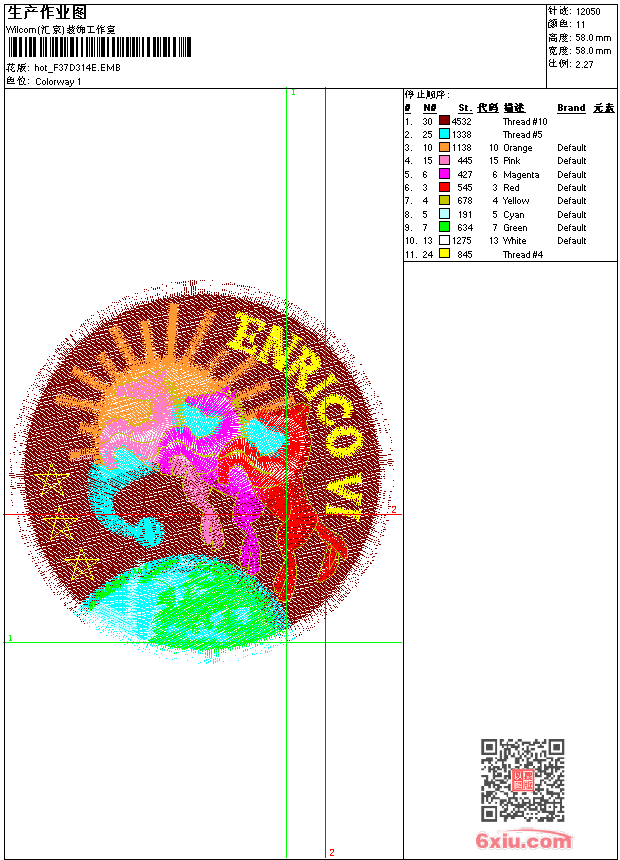Click the title '生产作业图'

tap(47, 13)
